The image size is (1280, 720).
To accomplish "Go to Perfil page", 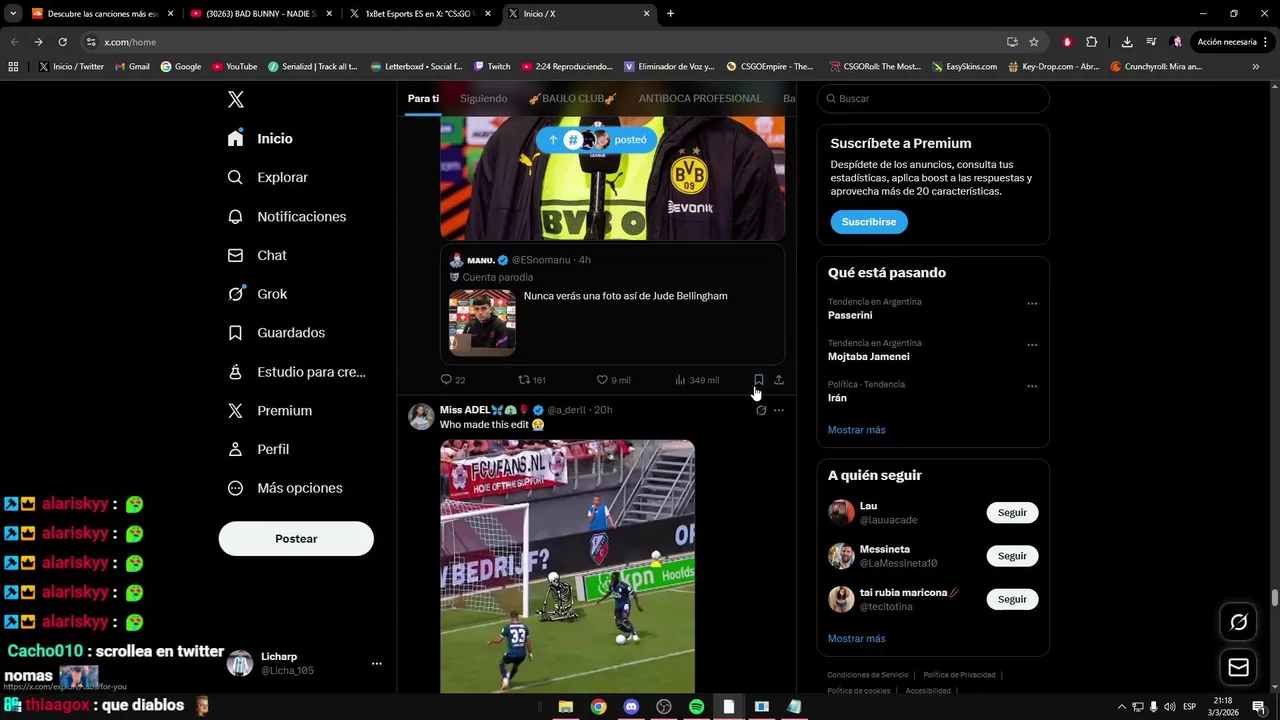I will click(258, 449).
